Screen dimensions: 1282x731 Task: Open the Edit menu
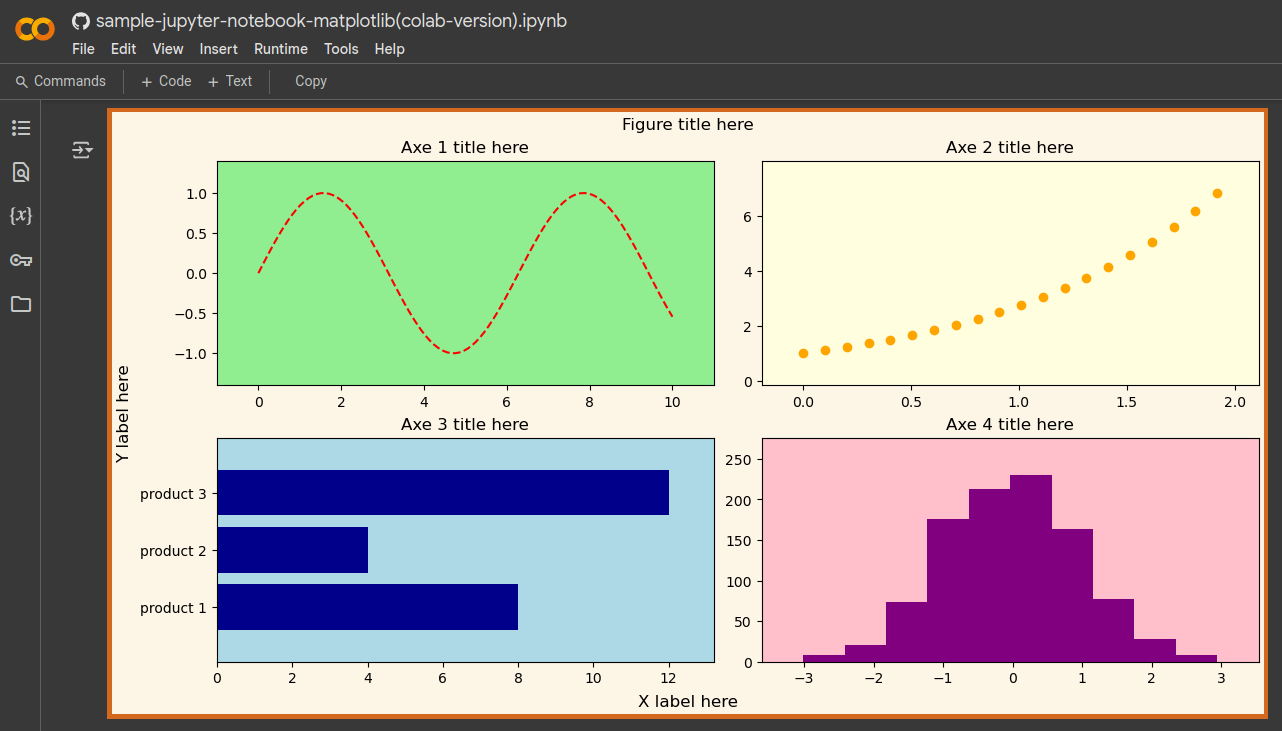click(123, 49)
